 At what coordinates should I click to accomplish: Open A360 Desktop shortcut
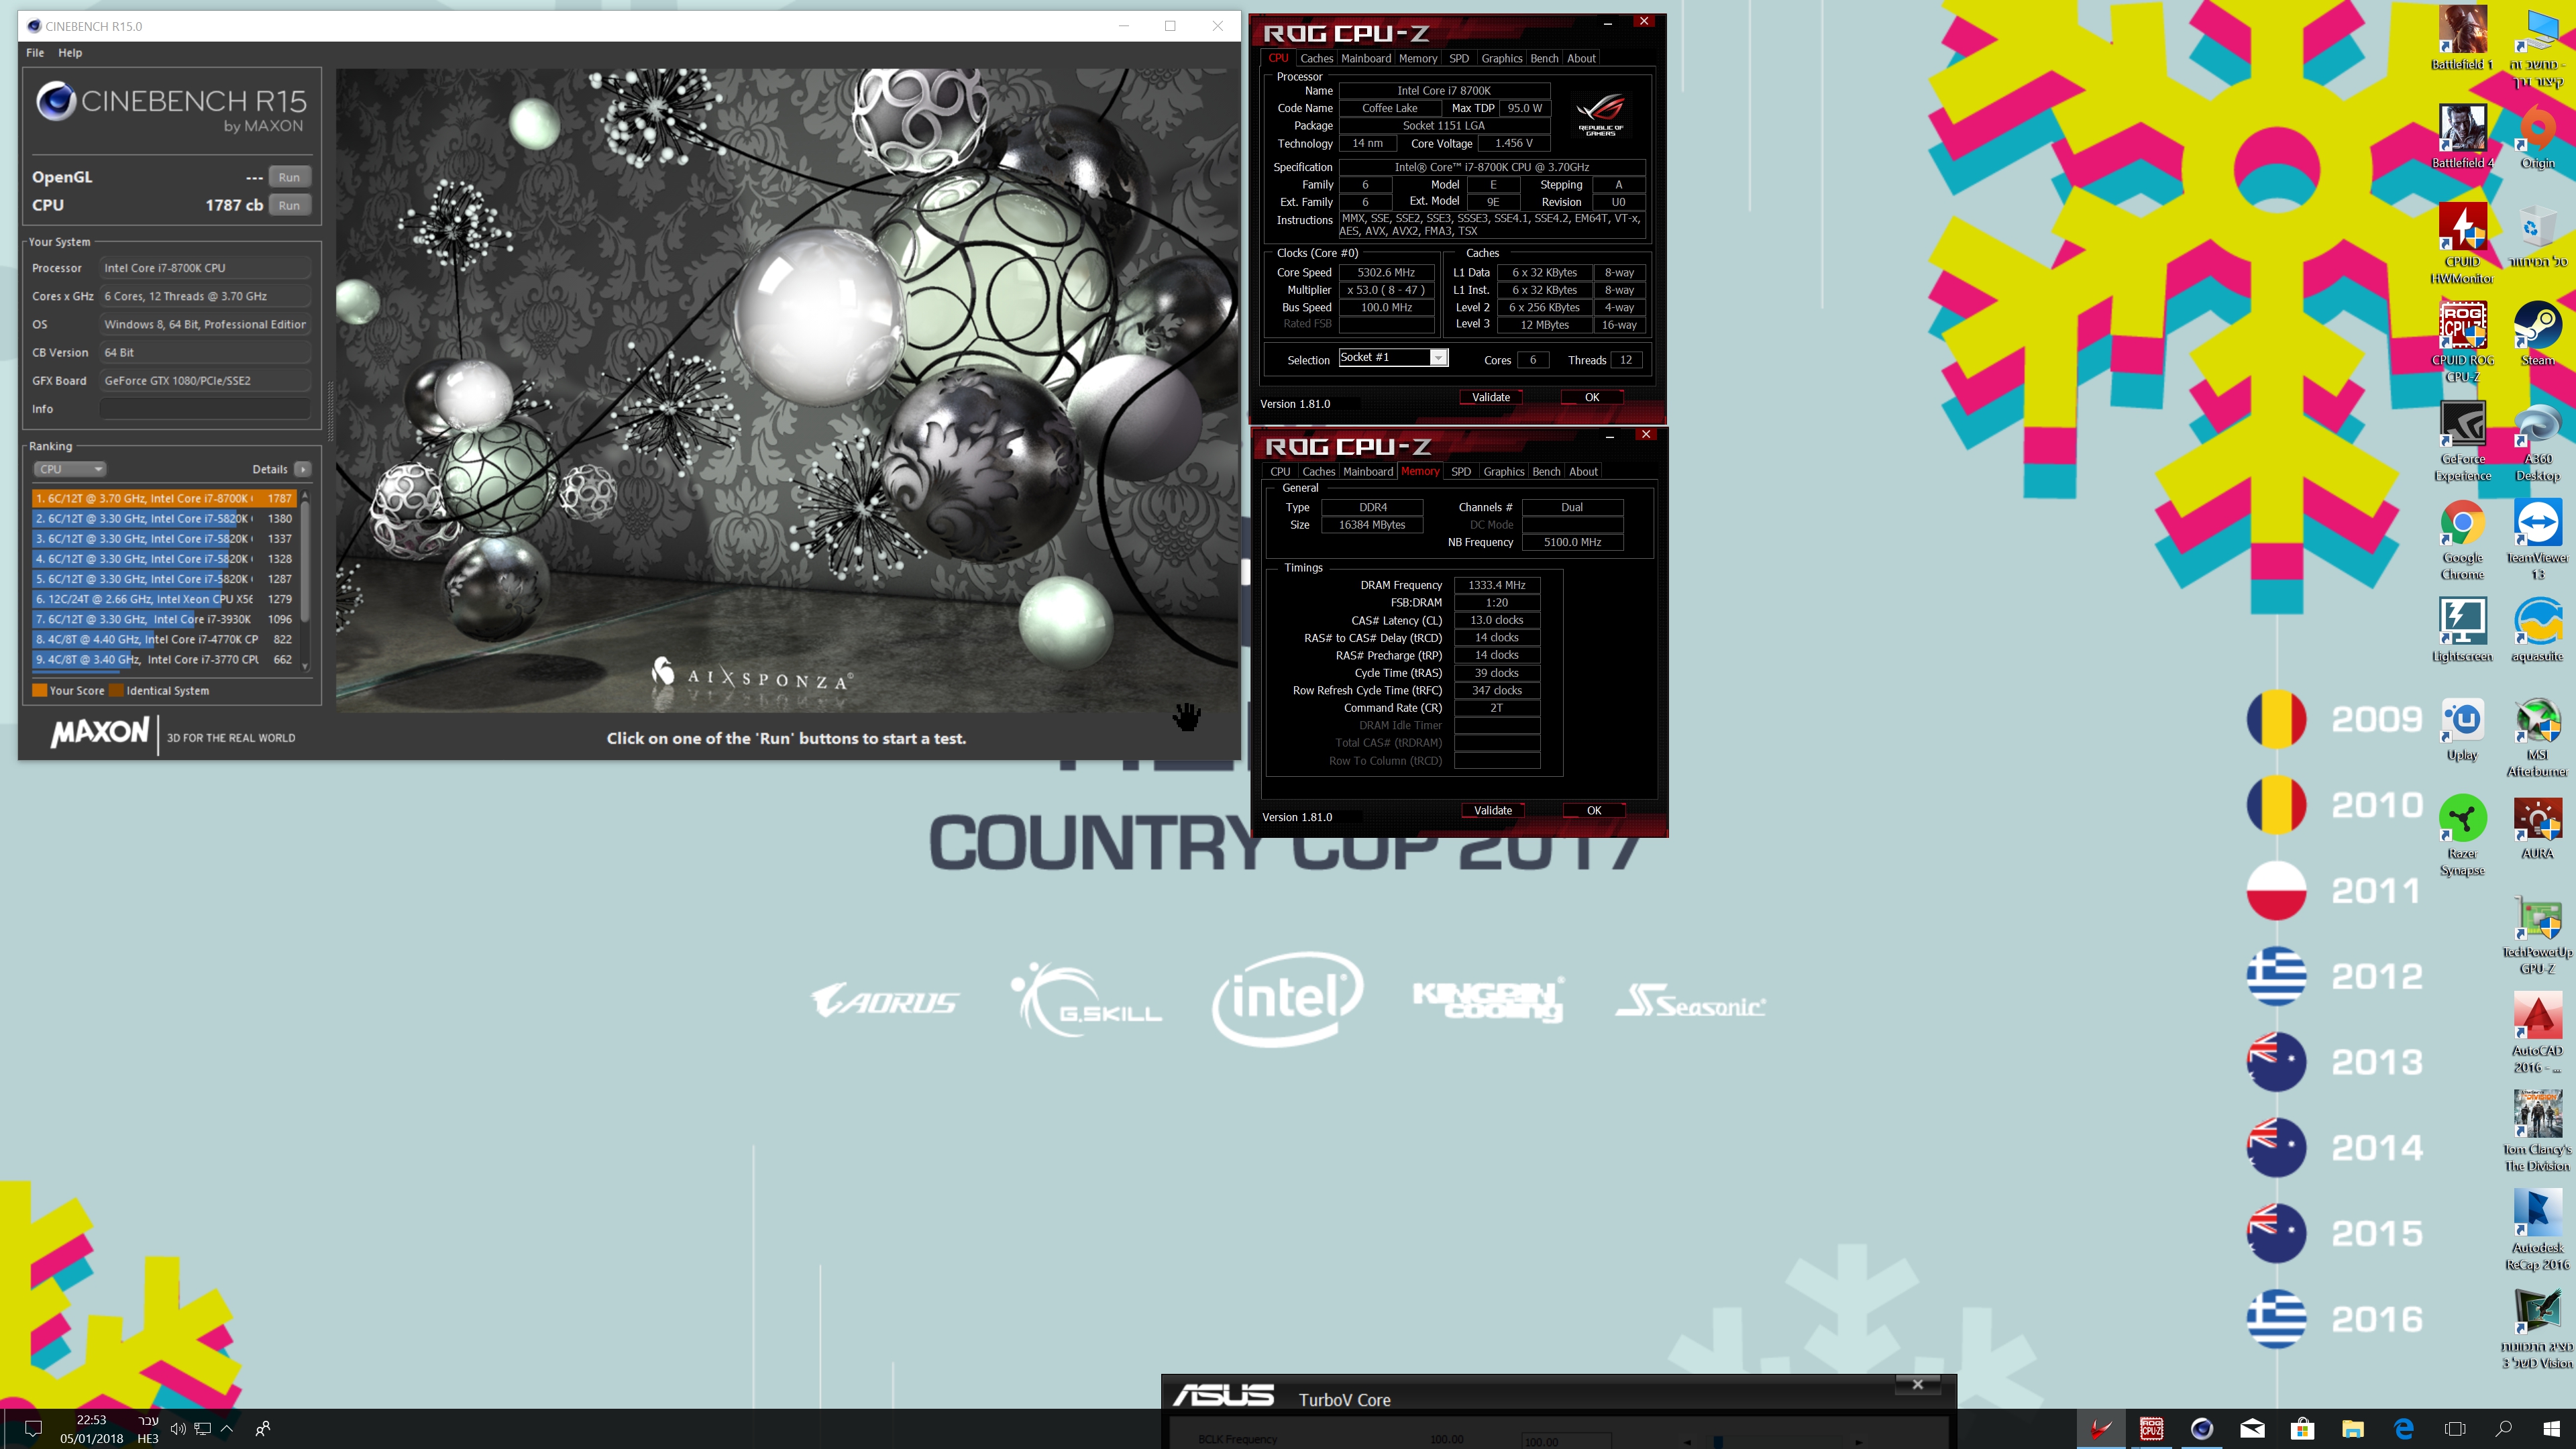(x=2537, y=441)
